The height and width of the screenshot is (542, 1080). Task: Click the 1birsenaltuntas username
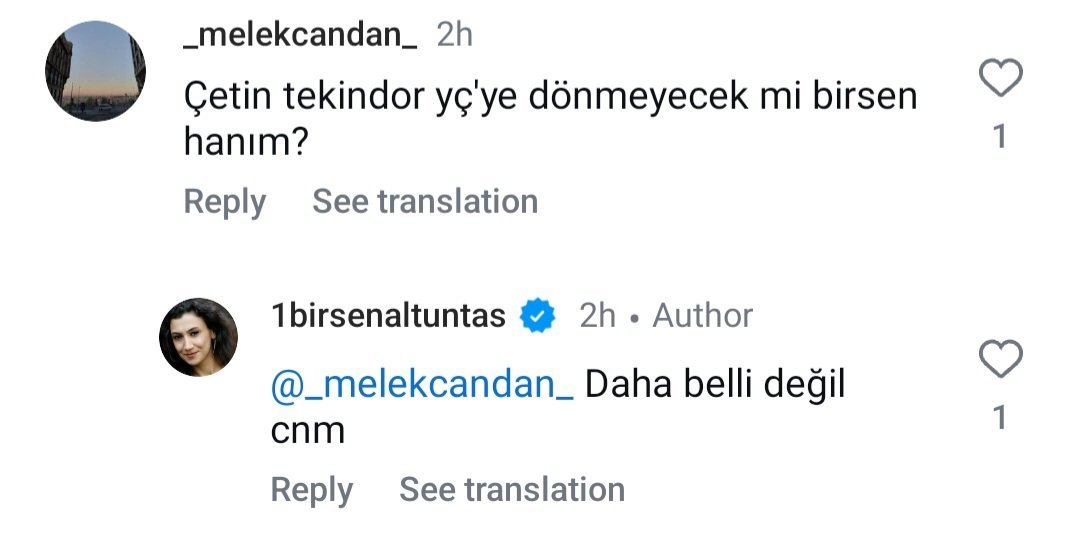tap(388, 316)
